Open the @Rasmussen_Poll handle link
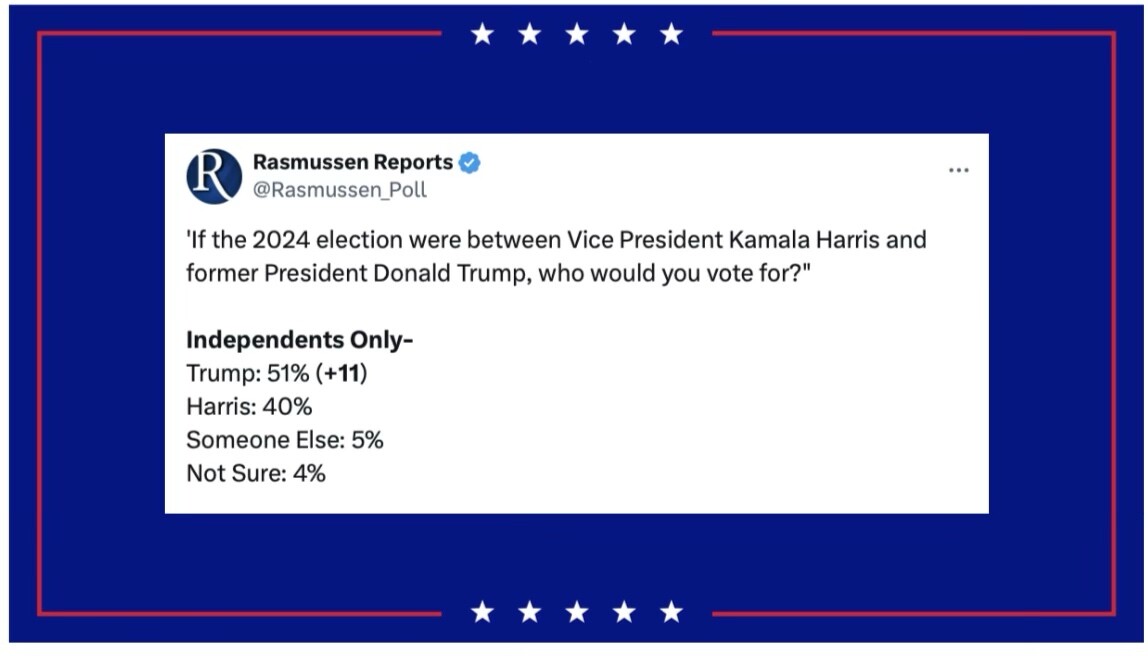Viewport: 1148px width, 656px height. (340, 190)
